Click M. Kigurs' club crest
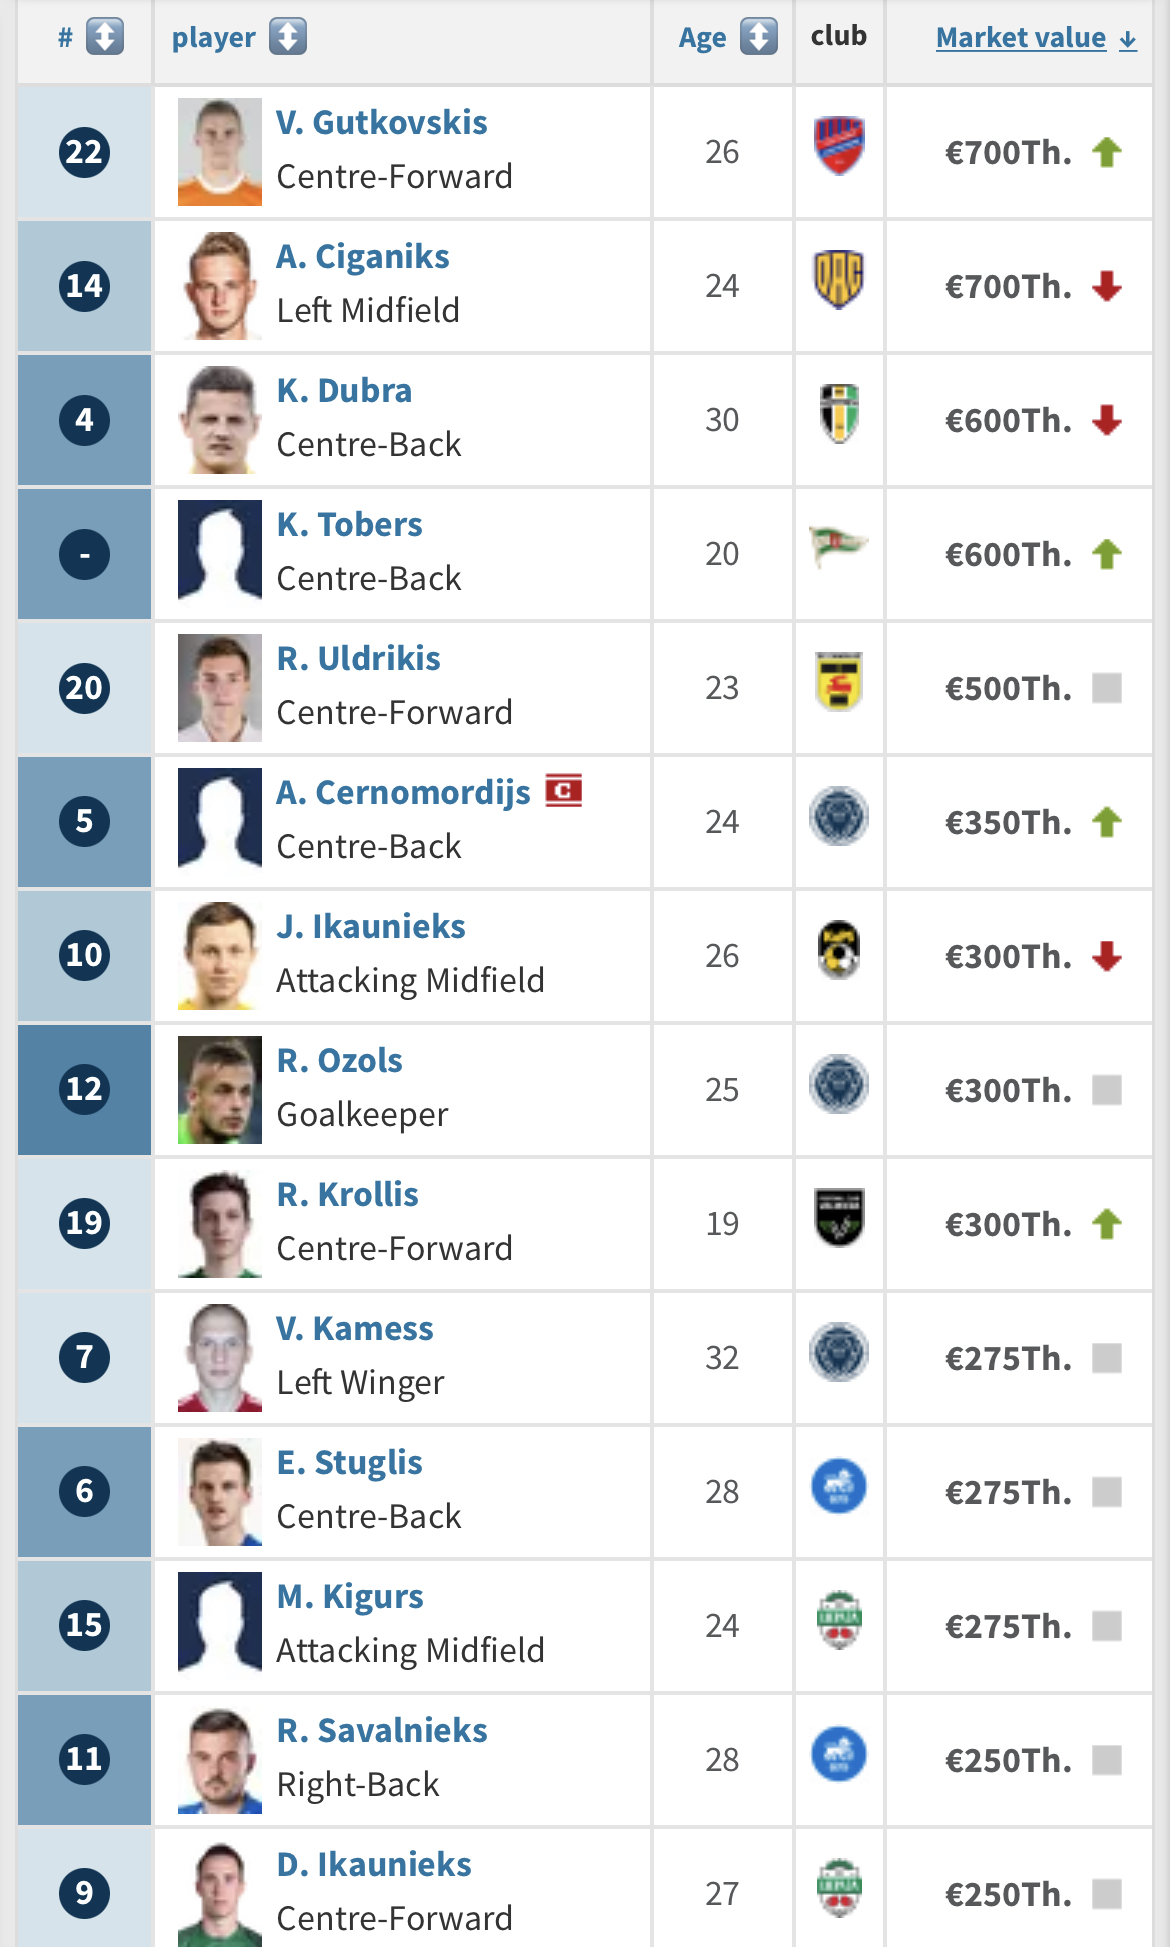The width and height of the screenshot is (1170, 1947). coord(839,1620)
